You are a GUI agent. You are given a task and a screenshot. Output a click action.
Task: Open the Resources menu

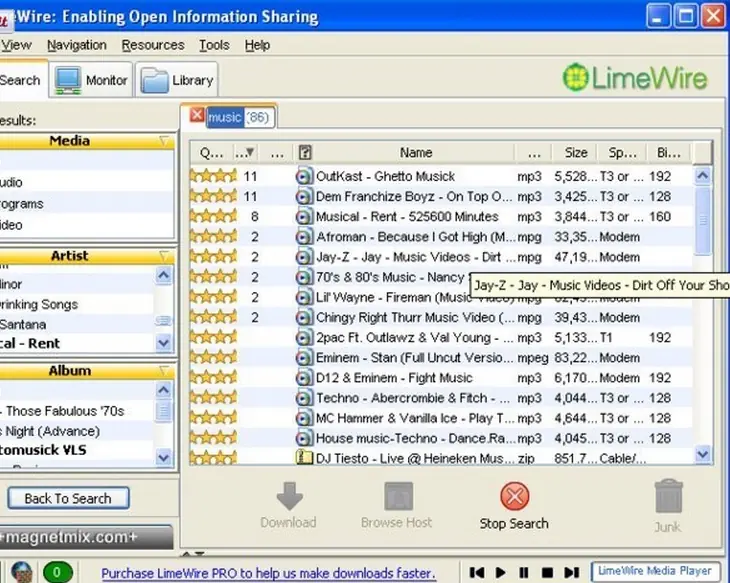(153, 45)
